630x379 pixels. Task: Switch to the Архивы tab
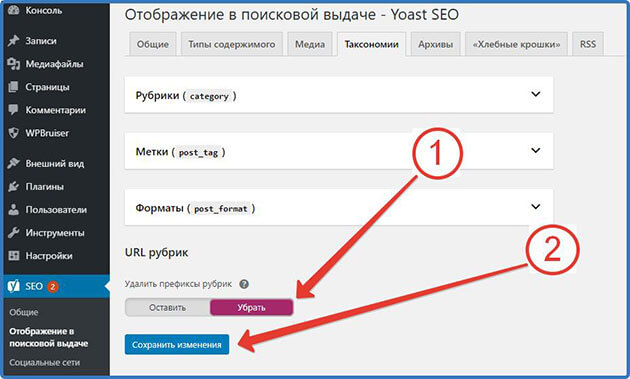[436, 44]
